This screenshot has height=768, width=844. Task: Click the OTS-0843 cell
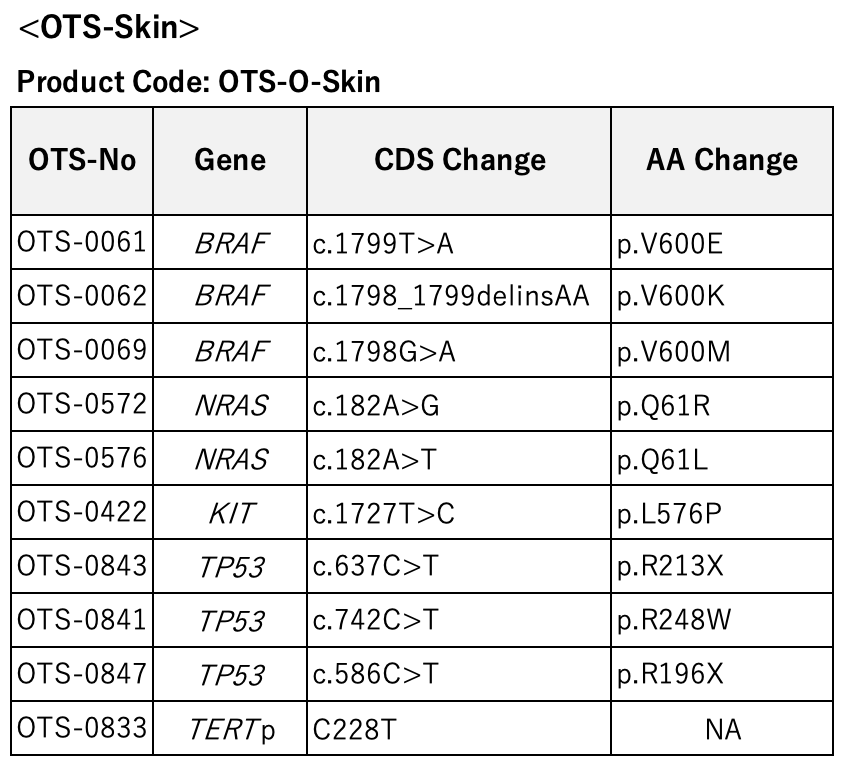click(x=82, y=566)
